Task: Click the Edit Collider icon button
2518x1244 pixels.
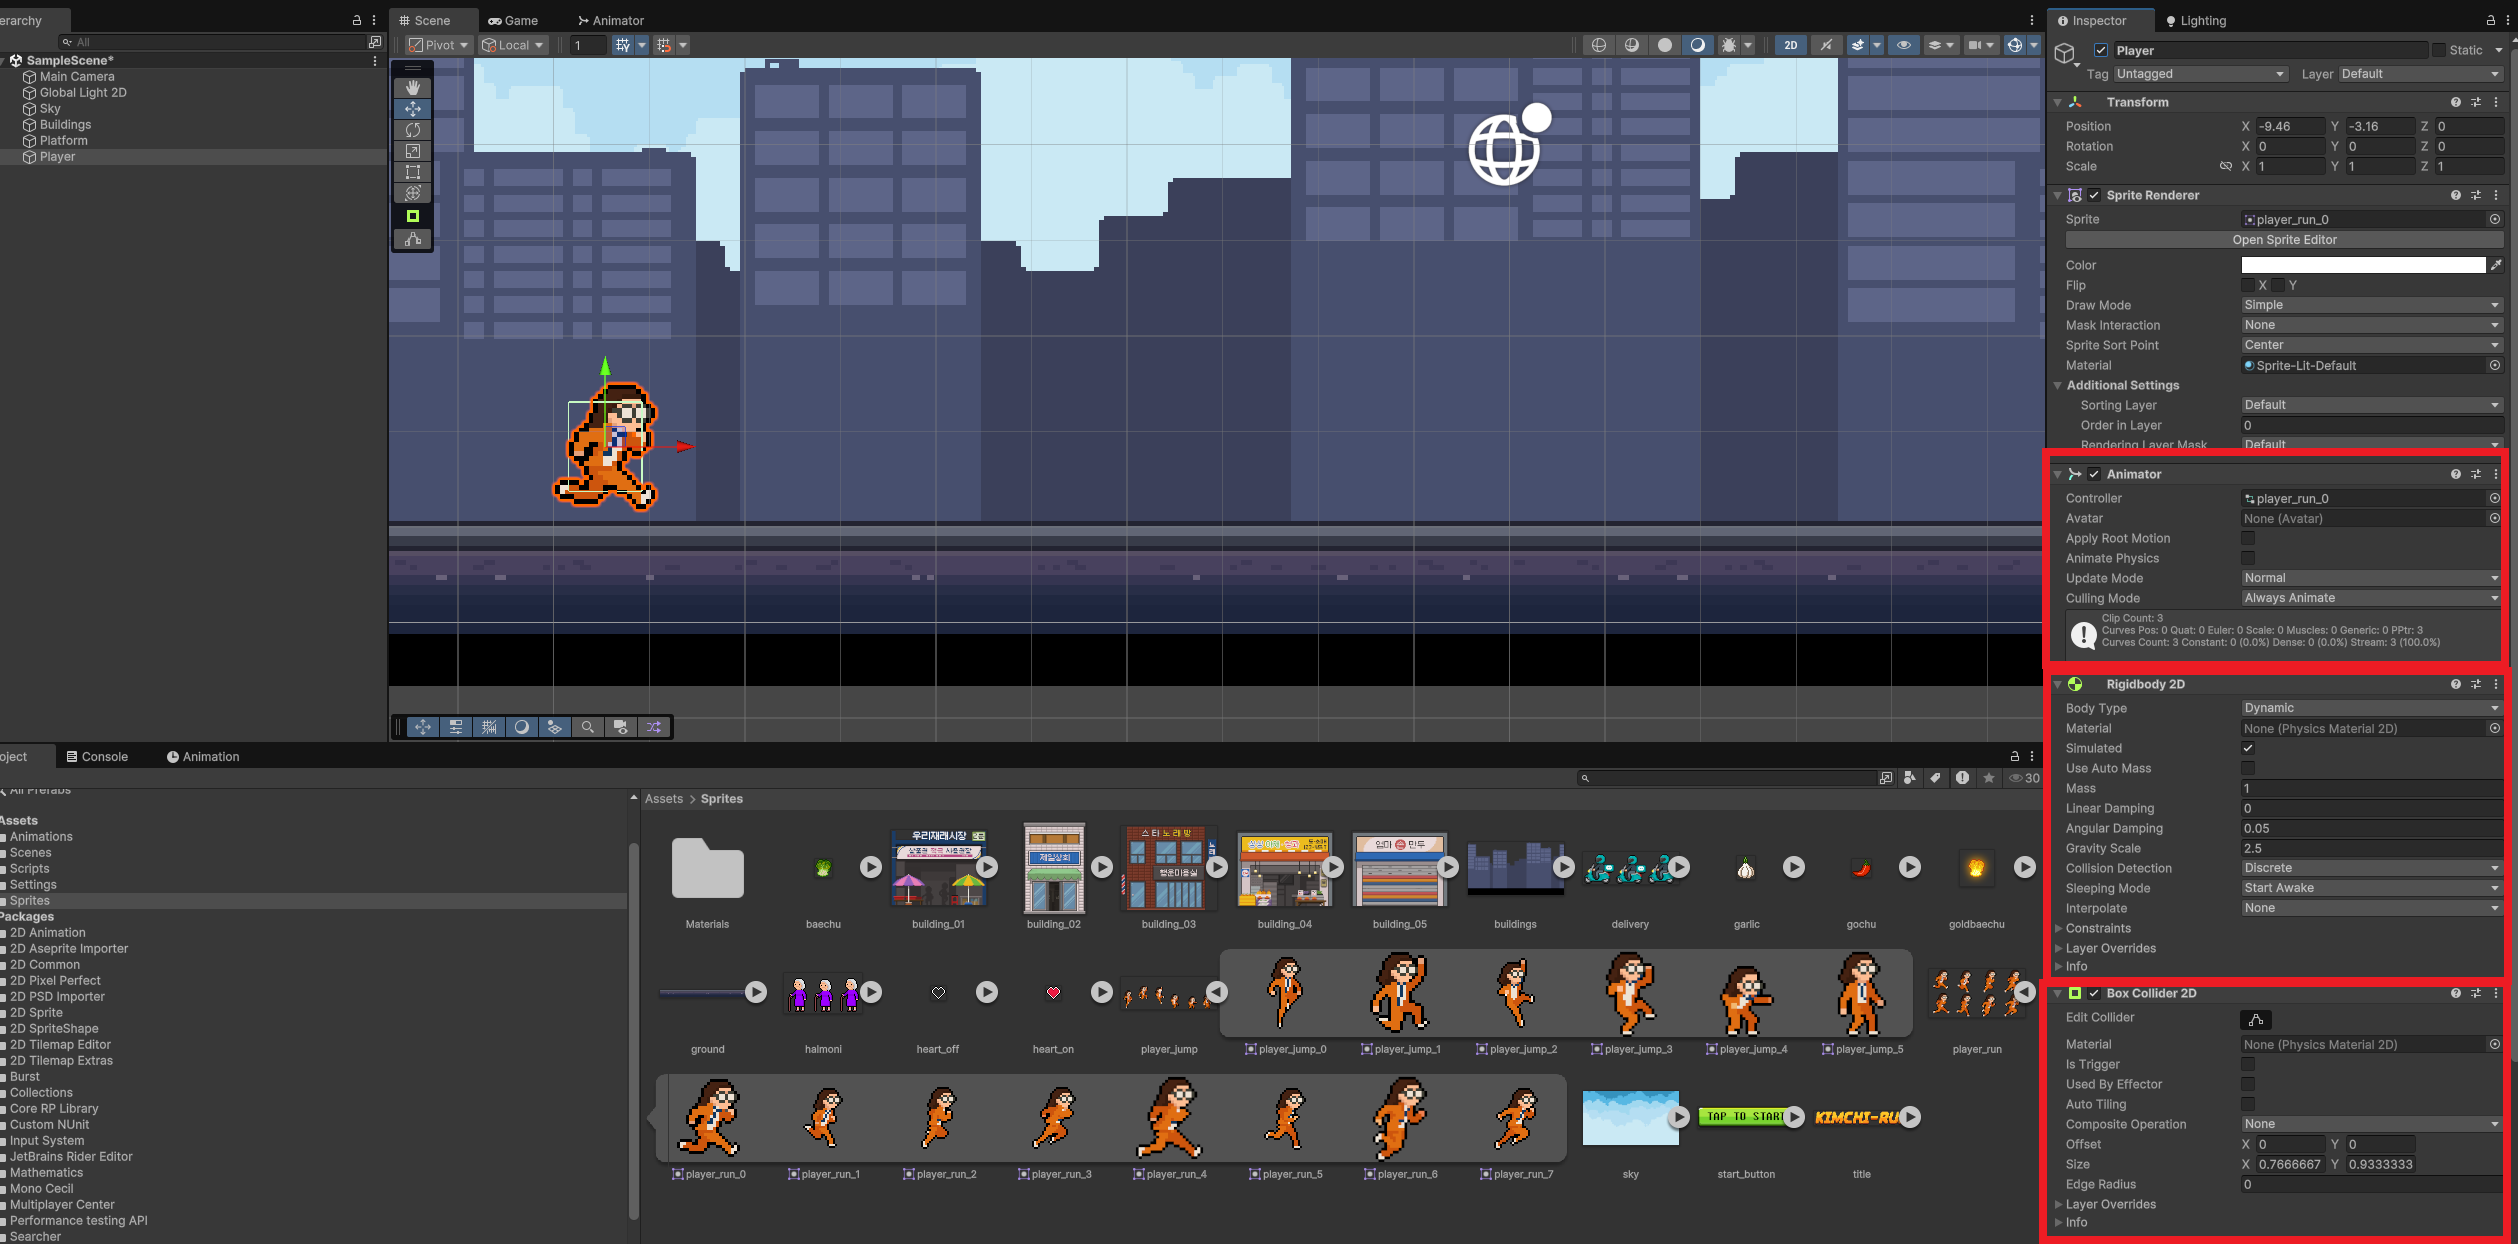Action: pyautogui.click(x=2255, y=1019)
